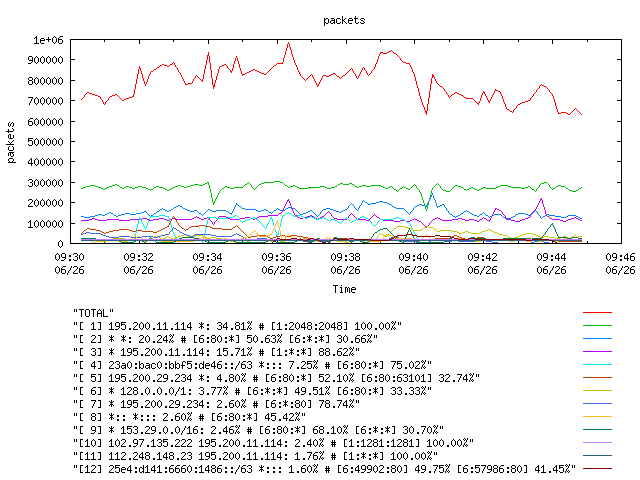Viewport: 640px width, 480px height.
Task: Click the "09:46" time tick label
Action: coord(620,257)
